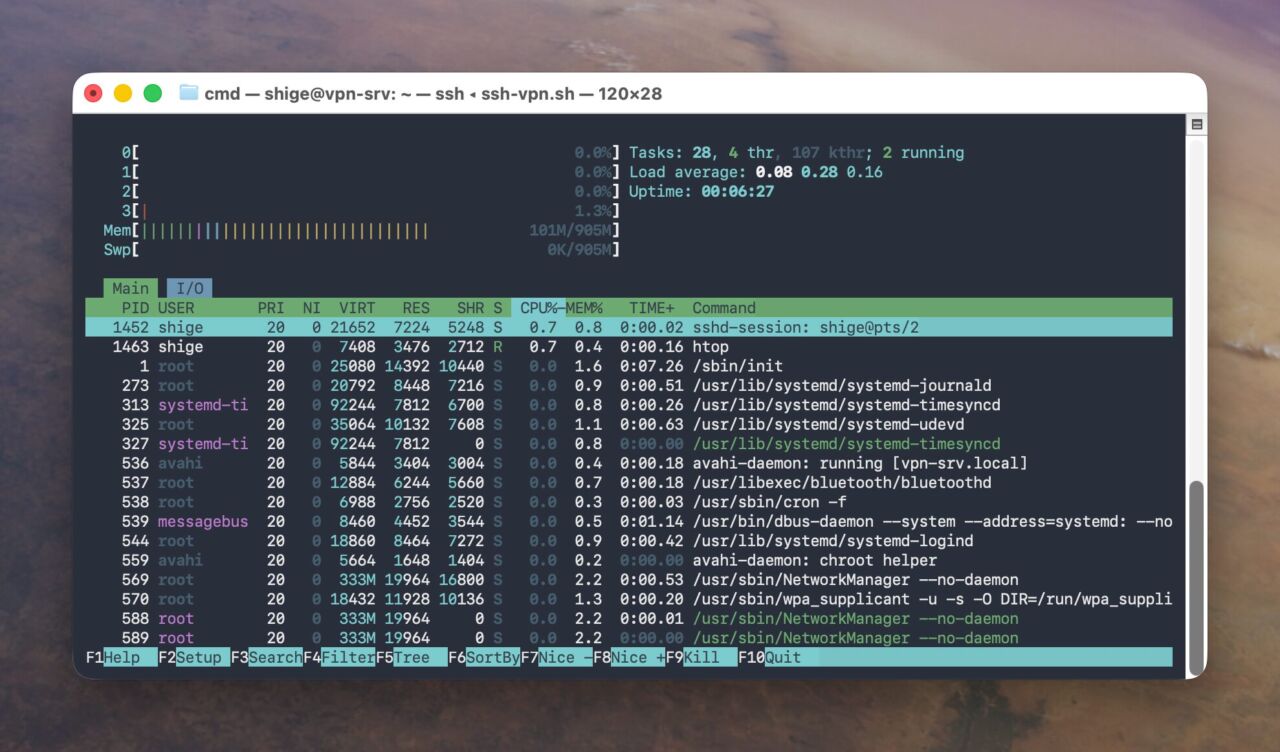The image size is (1280, 752).
Task: Click PID 589 NetworkManager thread row
Action: coord(628,638)
